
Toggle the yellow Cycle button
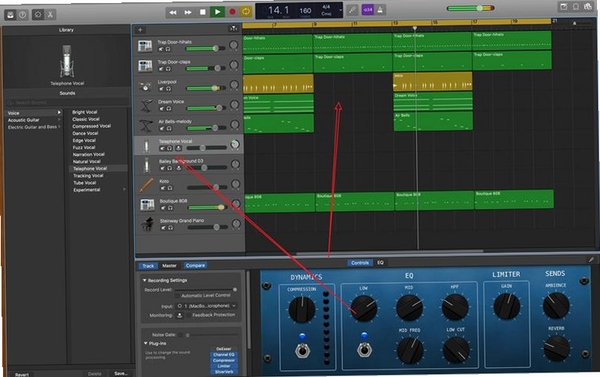[246, 11]
